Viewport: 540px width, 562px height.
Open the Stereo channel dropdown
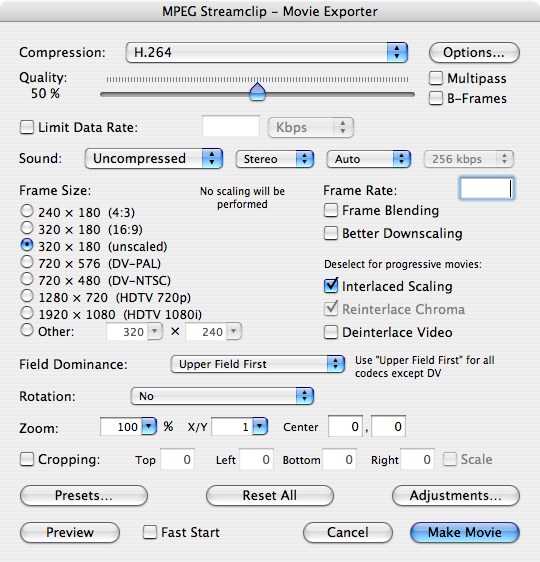(274, 159)
